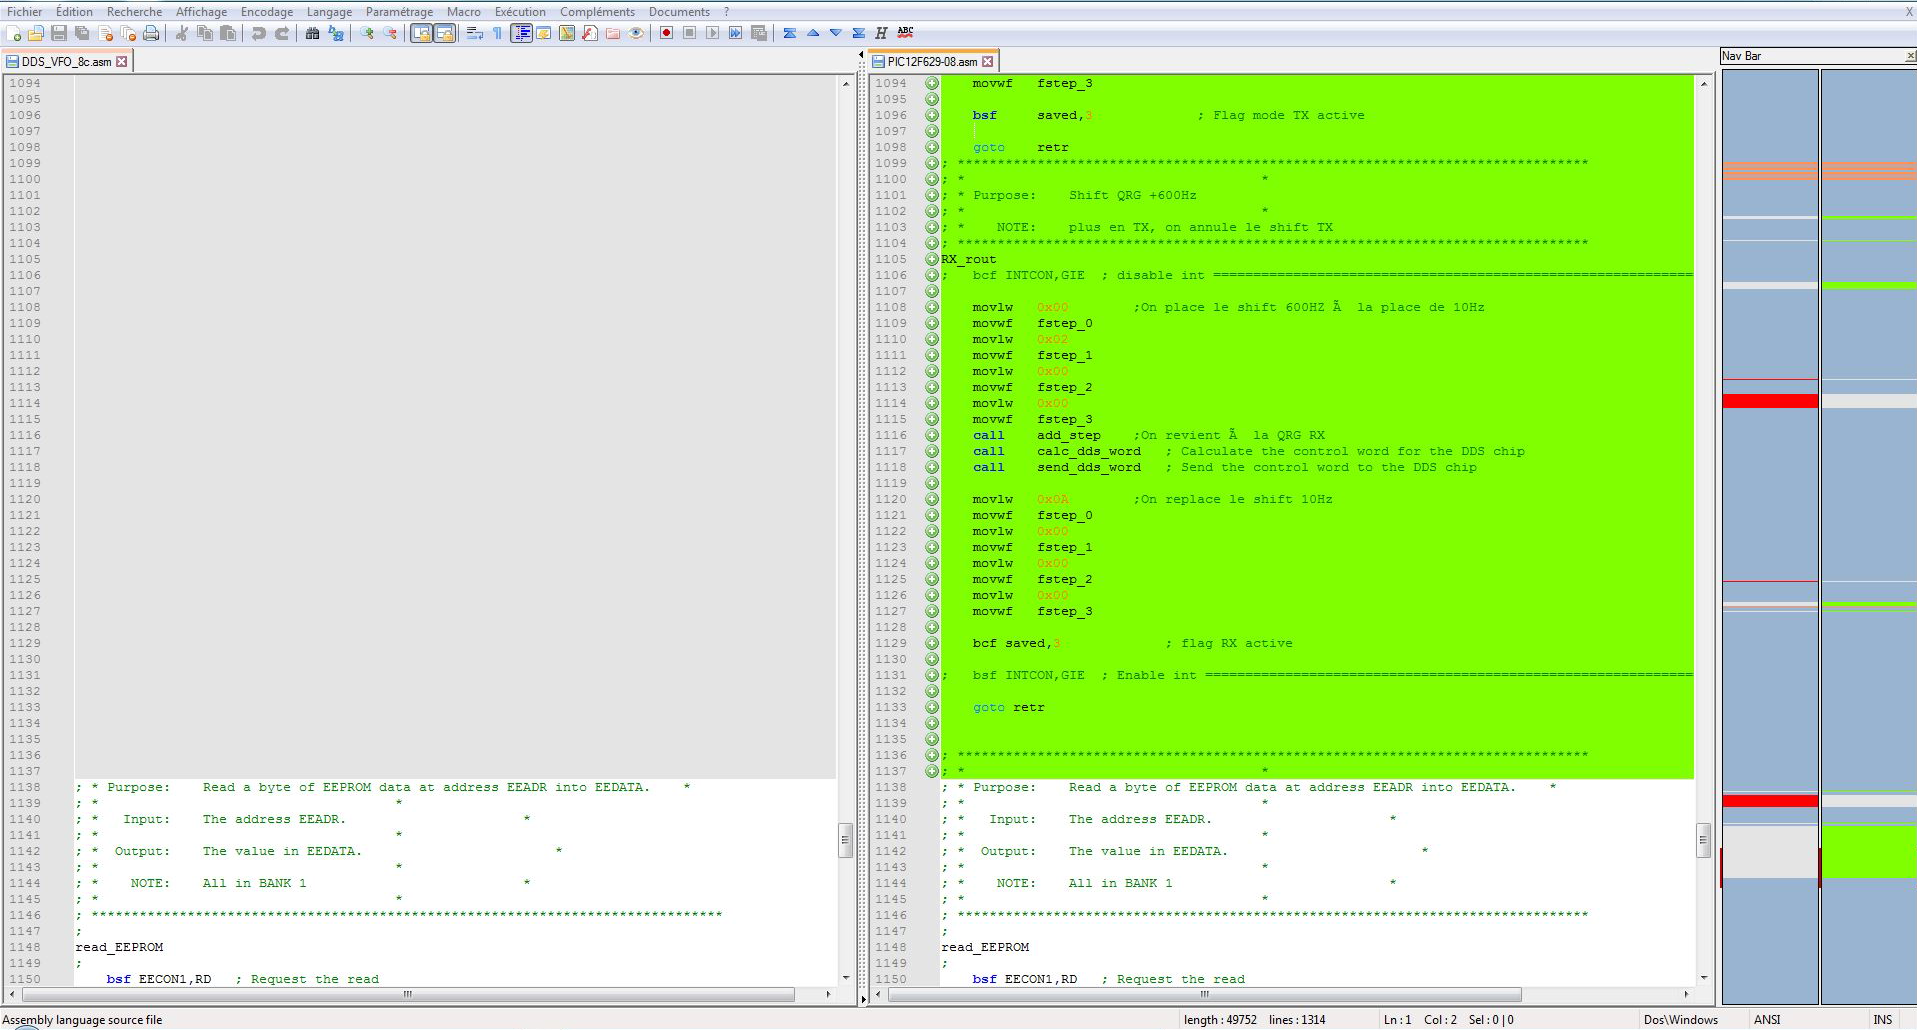The image size is (1917, 1030).
Task: Click the red marker in Nav Bar left column
Action: tap(1770, 401)
